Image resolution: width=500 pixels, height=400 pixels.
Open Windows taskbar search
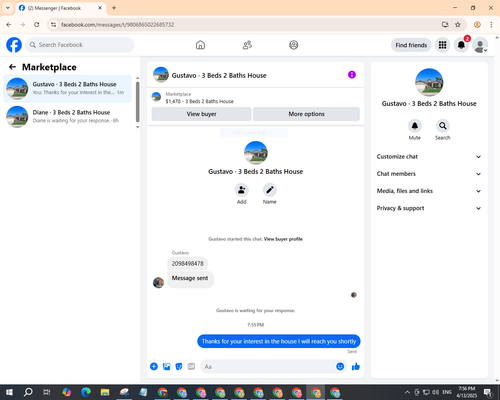point(28,392)
